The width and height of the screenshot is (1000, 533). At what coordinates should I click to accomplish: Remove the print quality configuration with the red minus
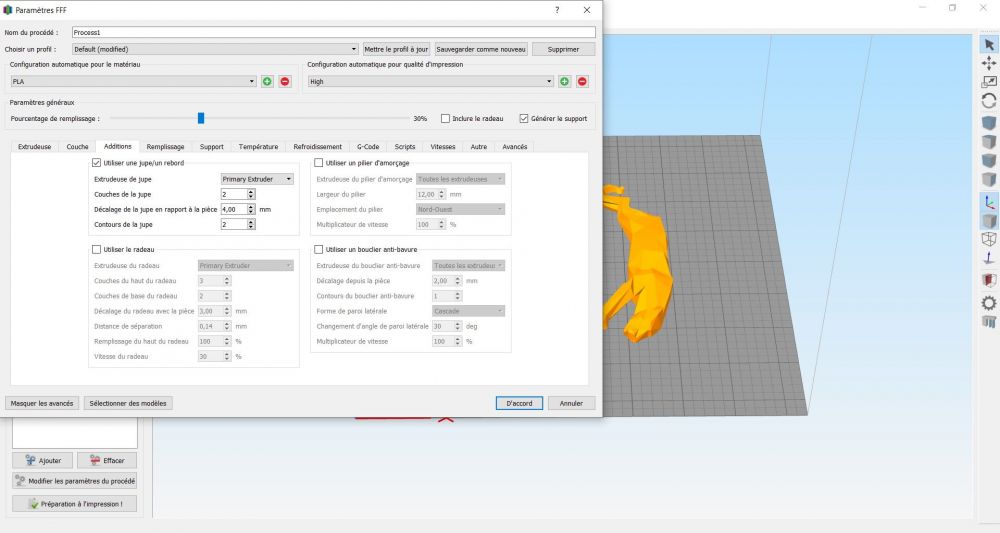(582, 82)
